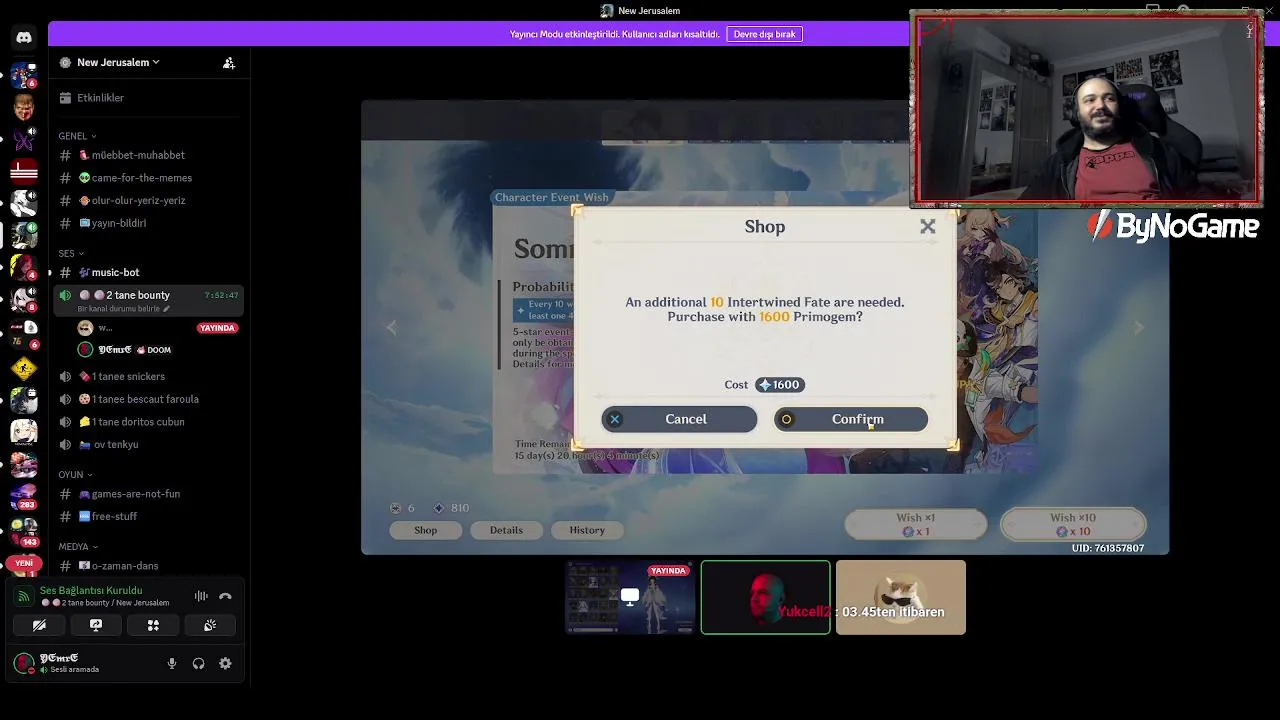Click the YENİ new mentions badge
Screen dimensions: 1280x720
[x=24, y=563]
